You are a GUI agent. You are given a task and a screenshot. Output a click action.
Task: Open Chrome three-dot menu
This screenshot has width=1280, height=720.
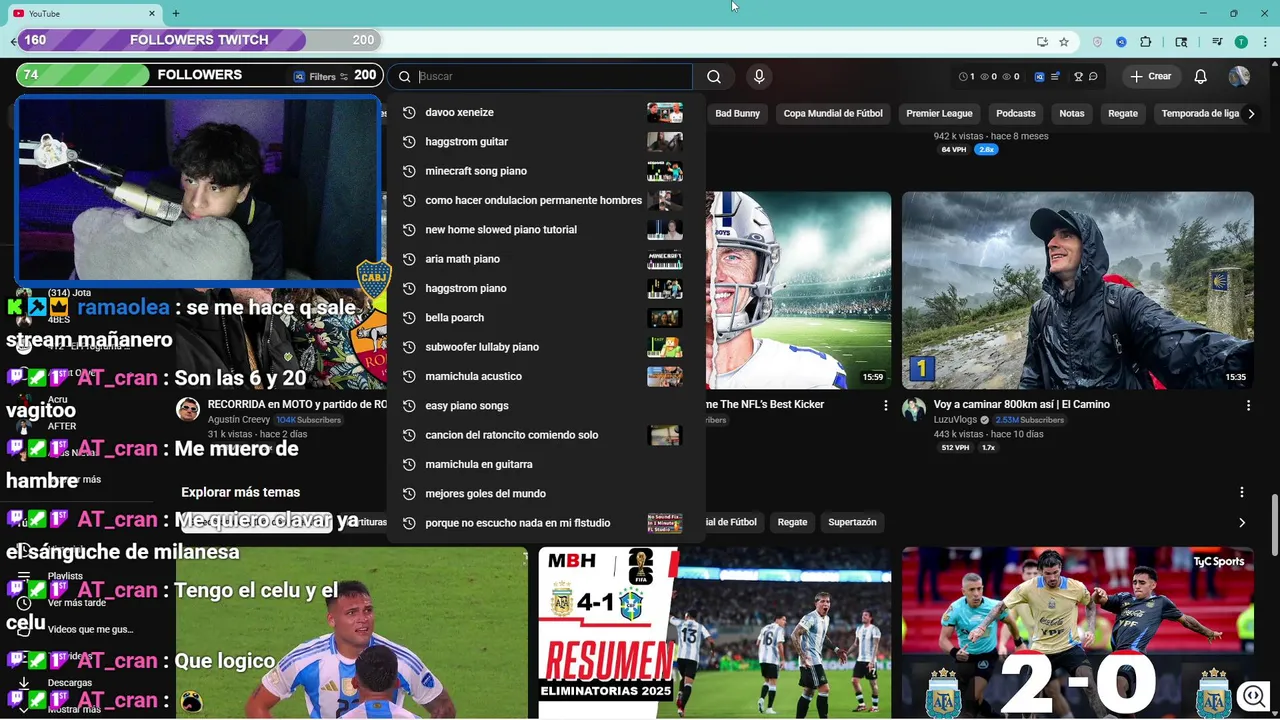click(1265, 42)
